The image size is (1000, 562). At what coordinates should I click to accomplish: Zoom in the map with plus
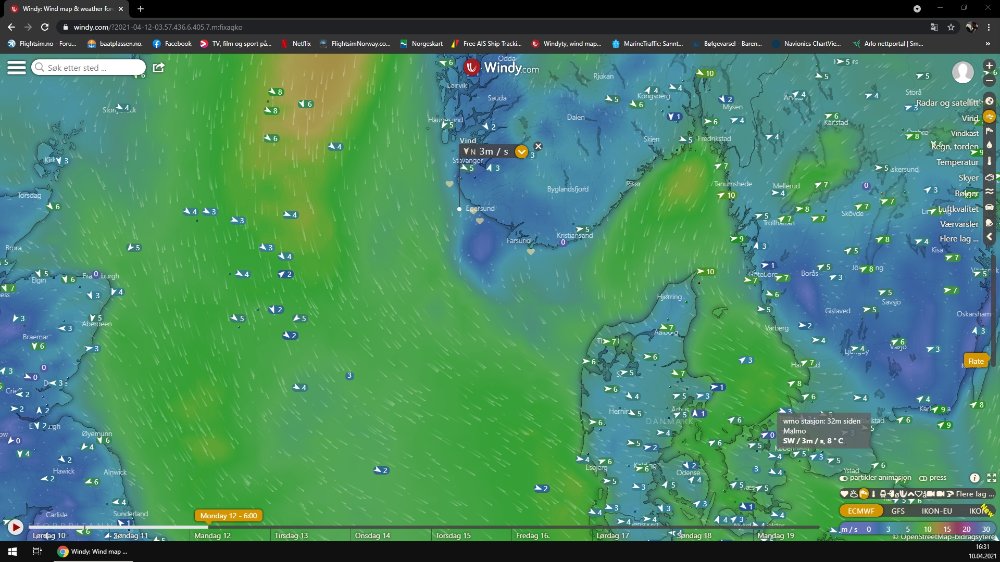pos(989,65)
